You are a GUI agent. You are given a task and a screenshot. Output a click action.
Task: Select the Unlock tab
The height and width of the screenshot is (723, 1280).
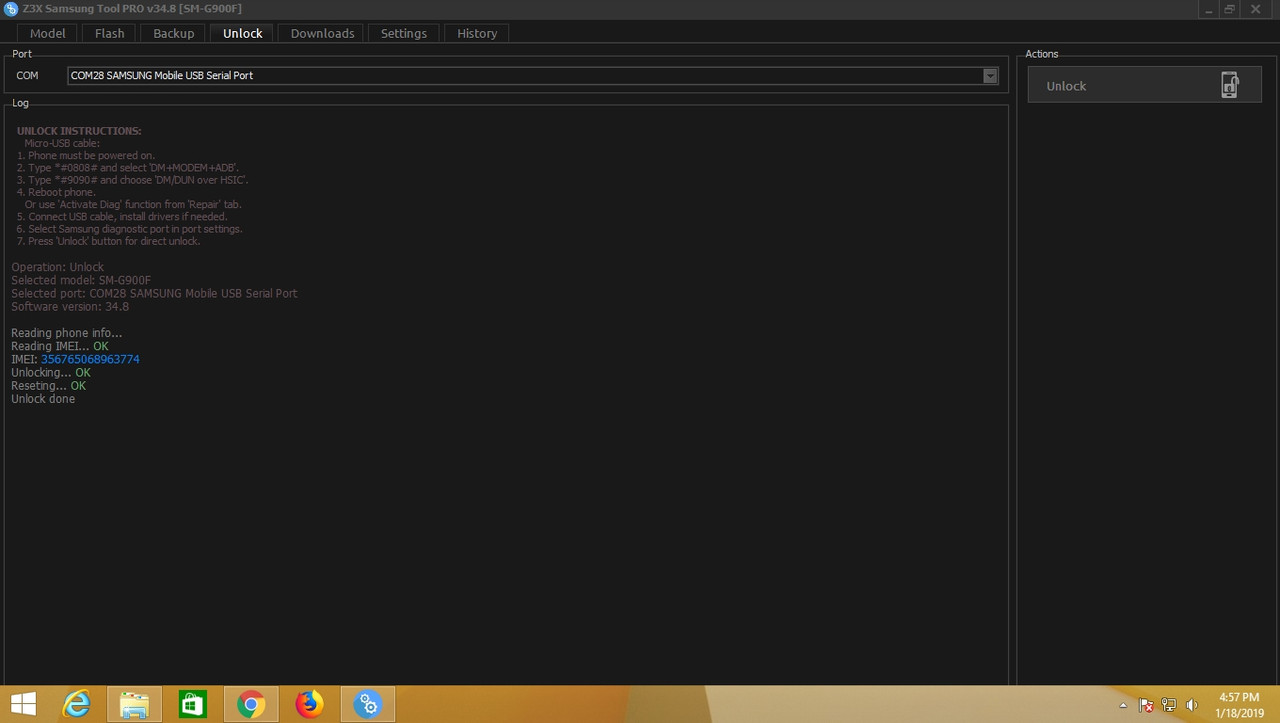[243, 33]
